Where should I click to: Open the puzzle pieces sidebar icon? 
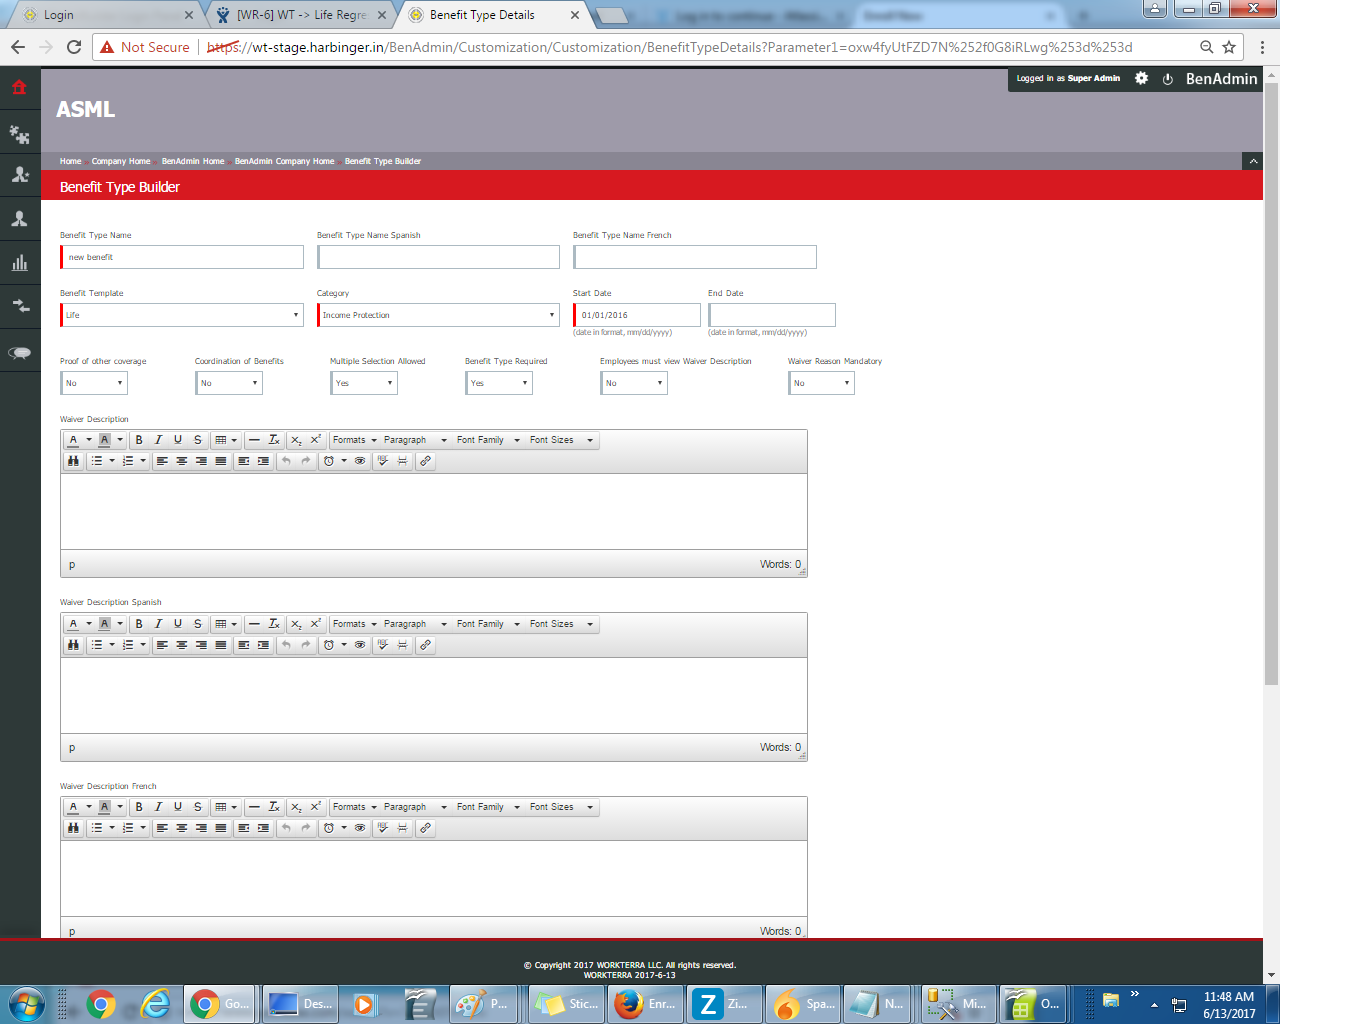tap(19, 133)
